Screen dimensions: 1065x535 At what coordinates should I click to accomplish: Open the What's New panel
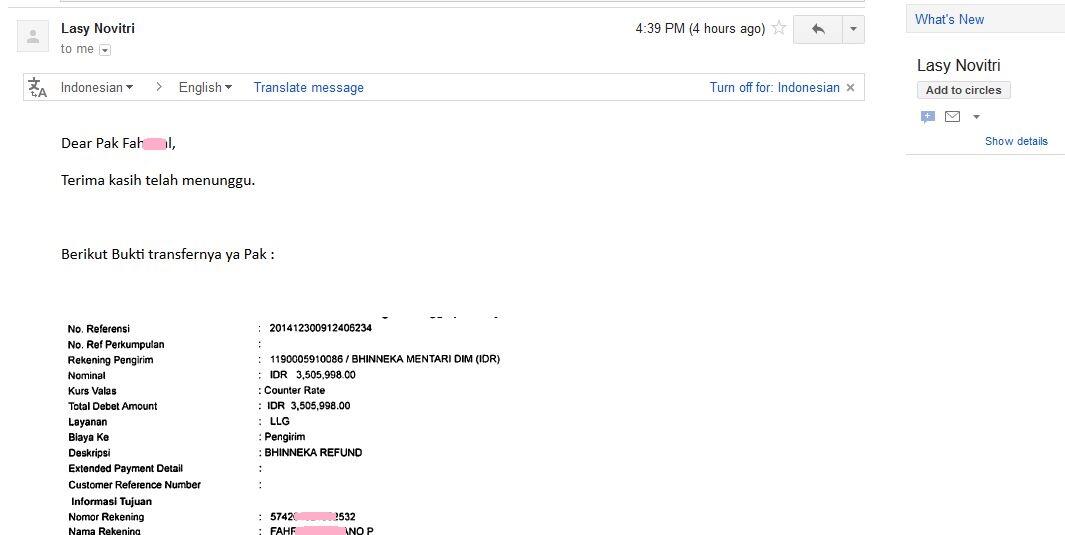[x=949, y=20]
